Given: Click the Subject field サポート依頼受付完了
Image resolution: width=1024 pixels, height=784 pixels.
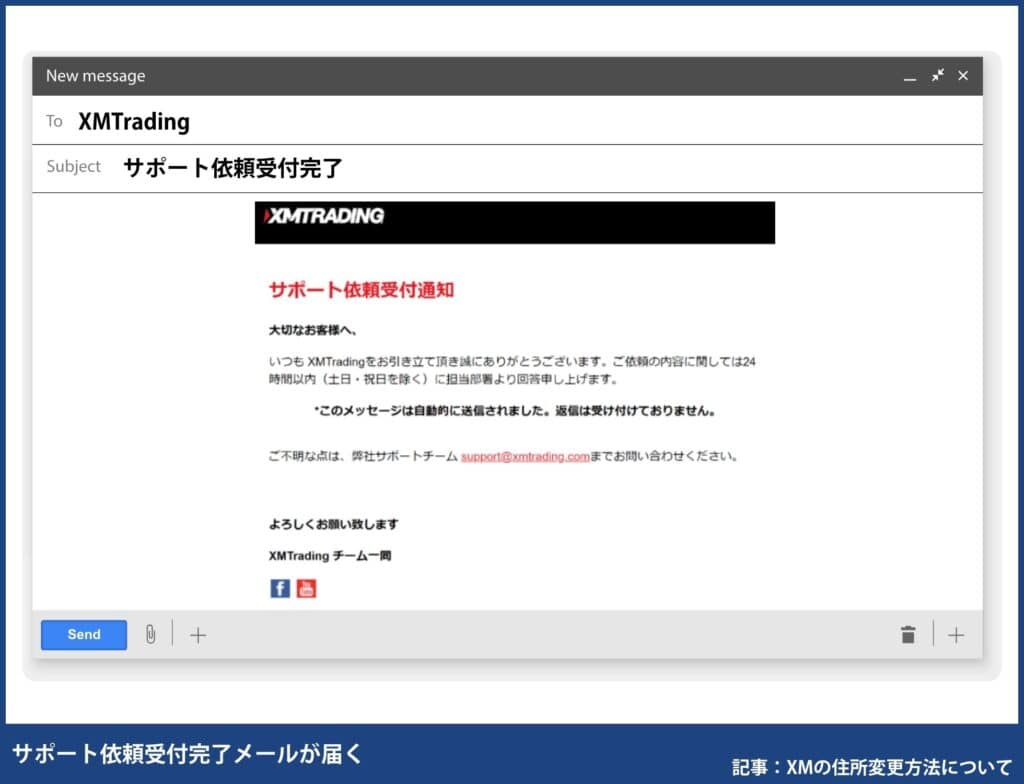Looking at the screenshot, I should [507, 168].
